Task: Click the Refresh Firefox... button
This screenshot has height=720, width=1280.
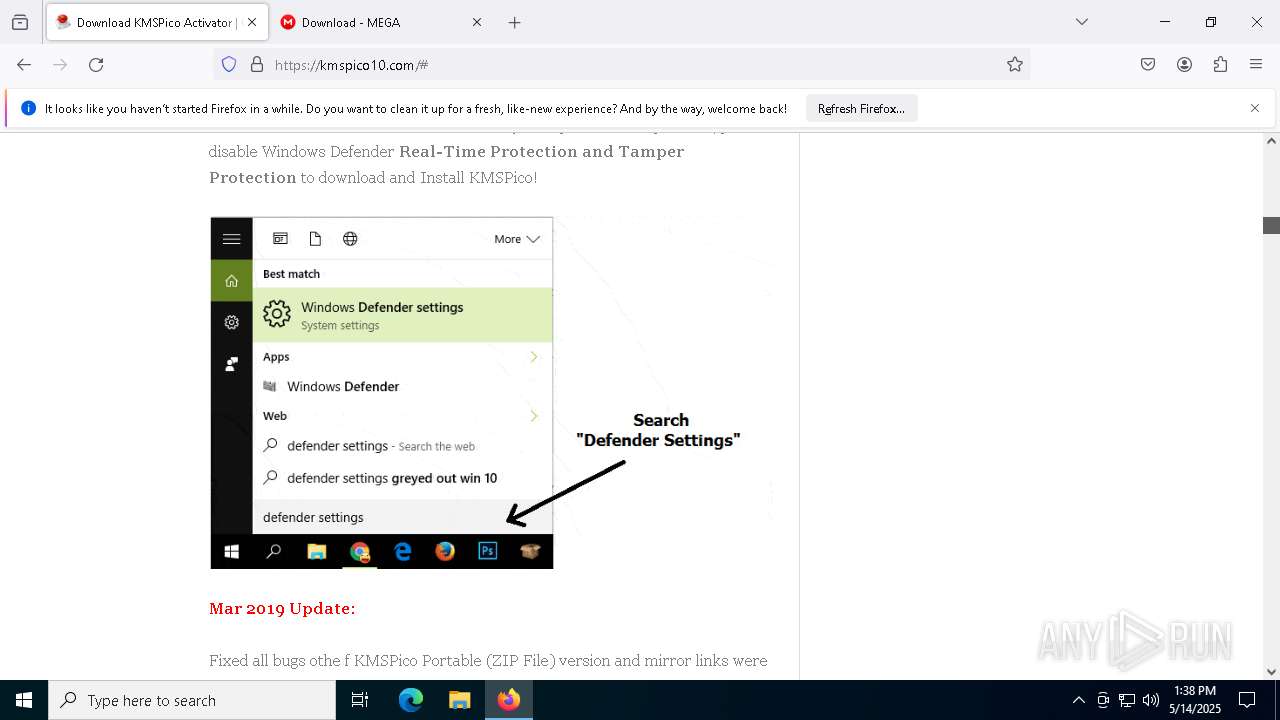Action: 861,108
